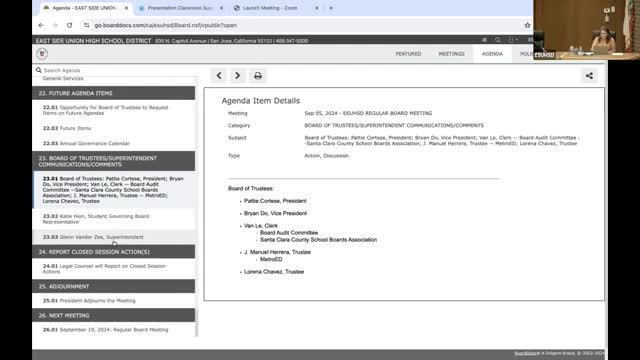
Task: Click the browser address bar URL
Action: pos(166,25)
